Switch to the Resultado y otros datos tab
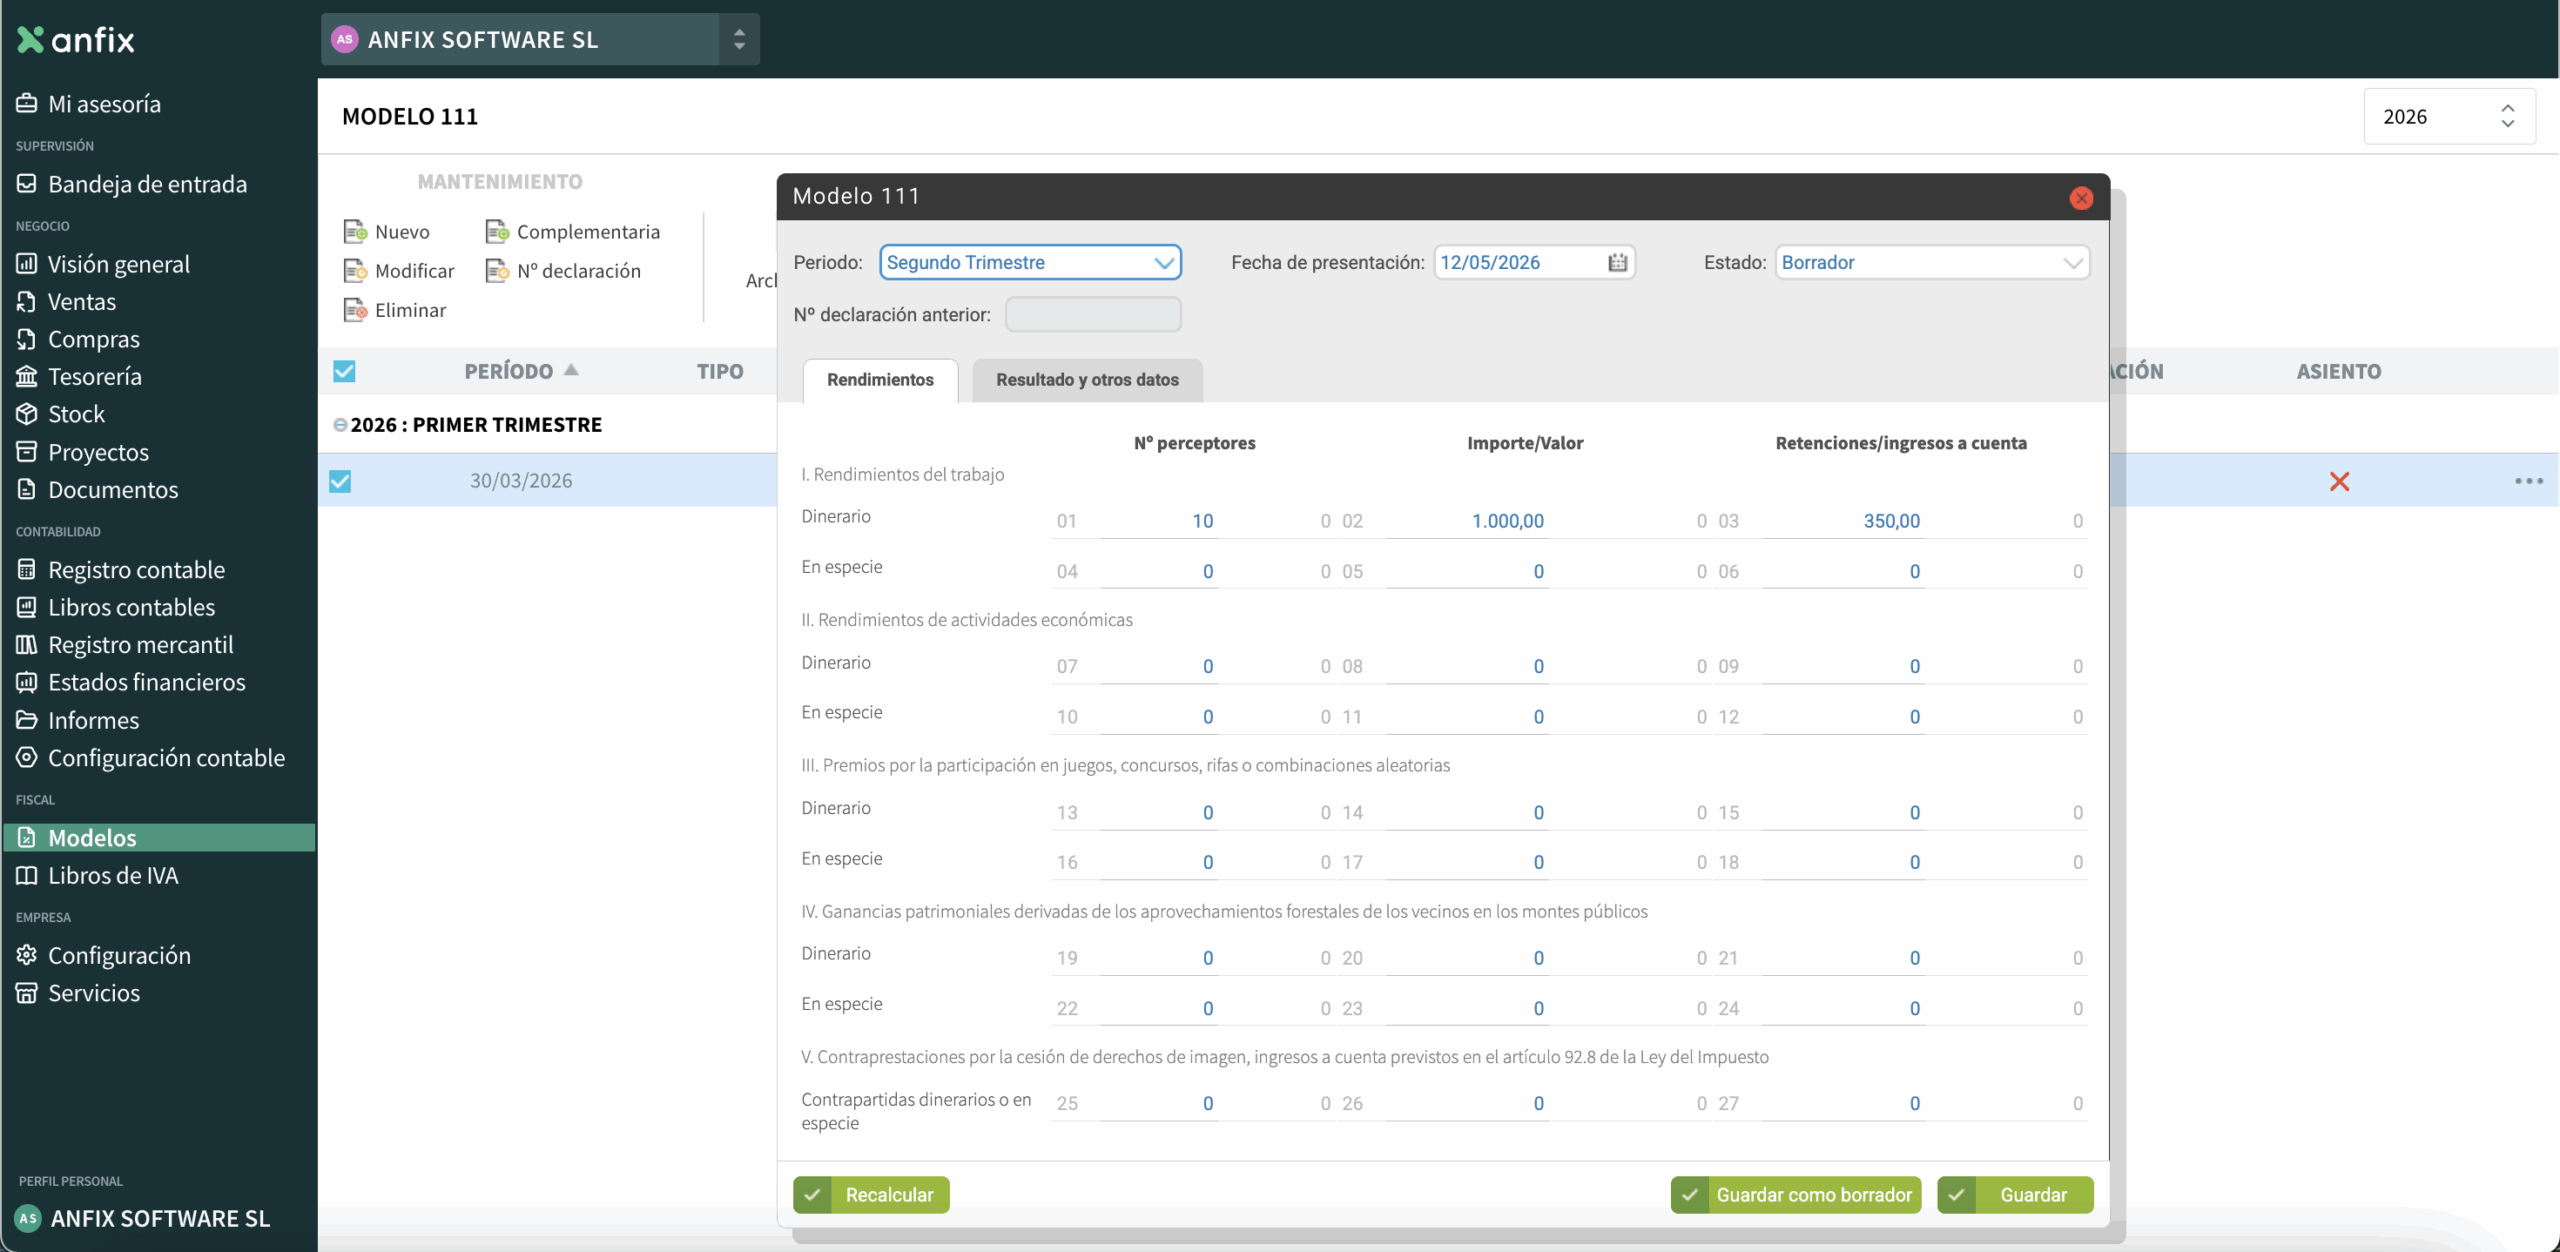2560x1252 pixels. tap(1087, 380)
